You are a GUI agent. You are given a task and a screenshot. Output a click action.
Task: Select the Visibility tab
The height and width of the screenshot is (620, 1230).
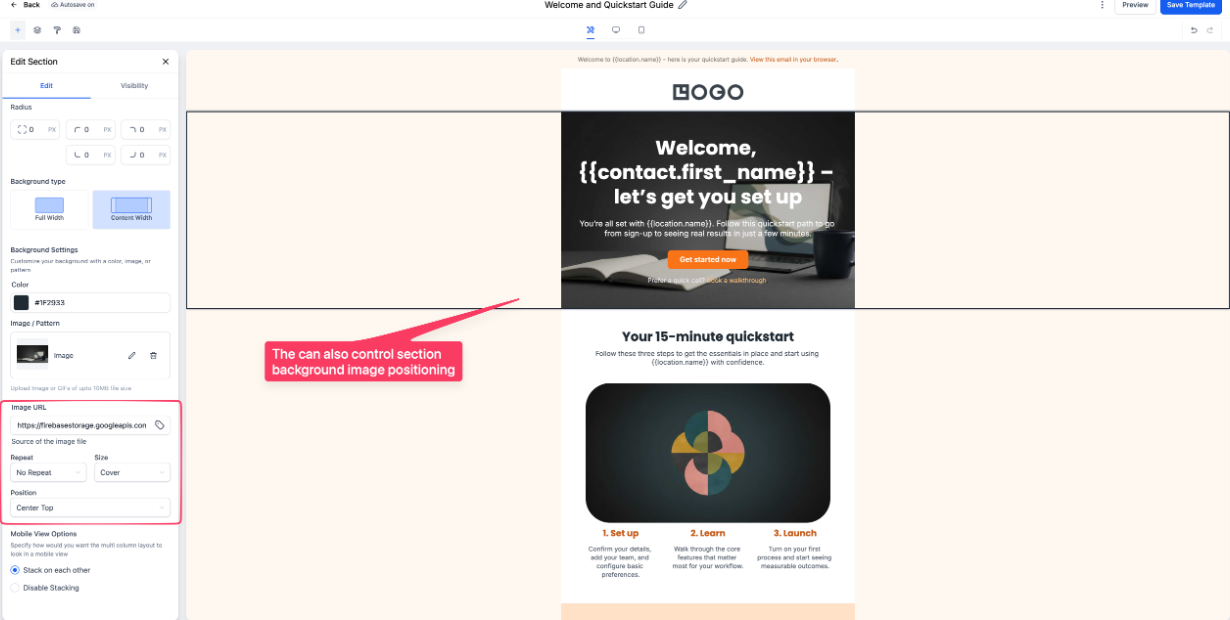(x=134, y=86)
